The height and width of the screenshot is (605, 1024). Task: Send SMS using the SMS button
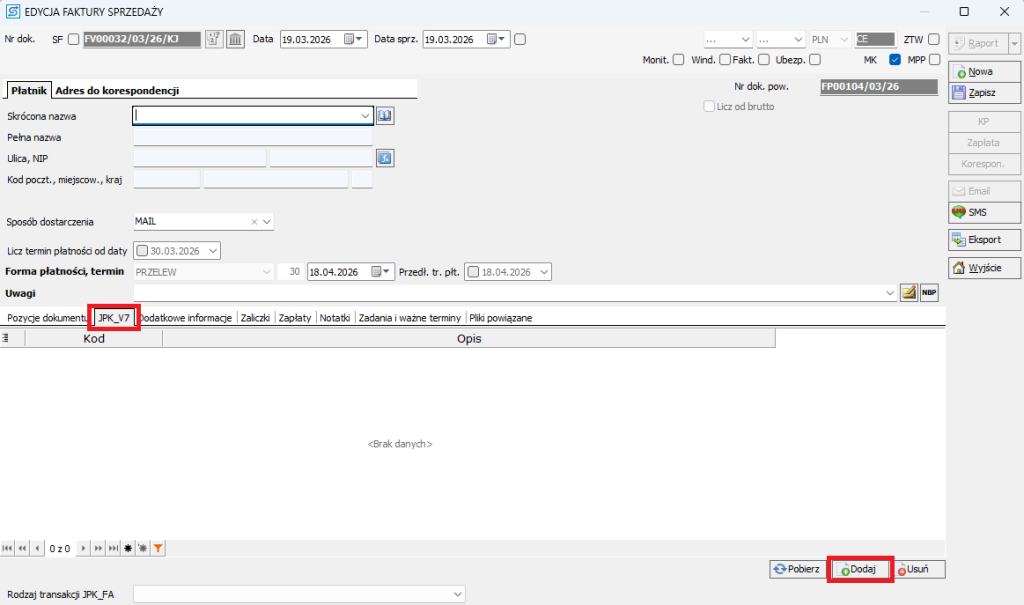click(970, 212)
